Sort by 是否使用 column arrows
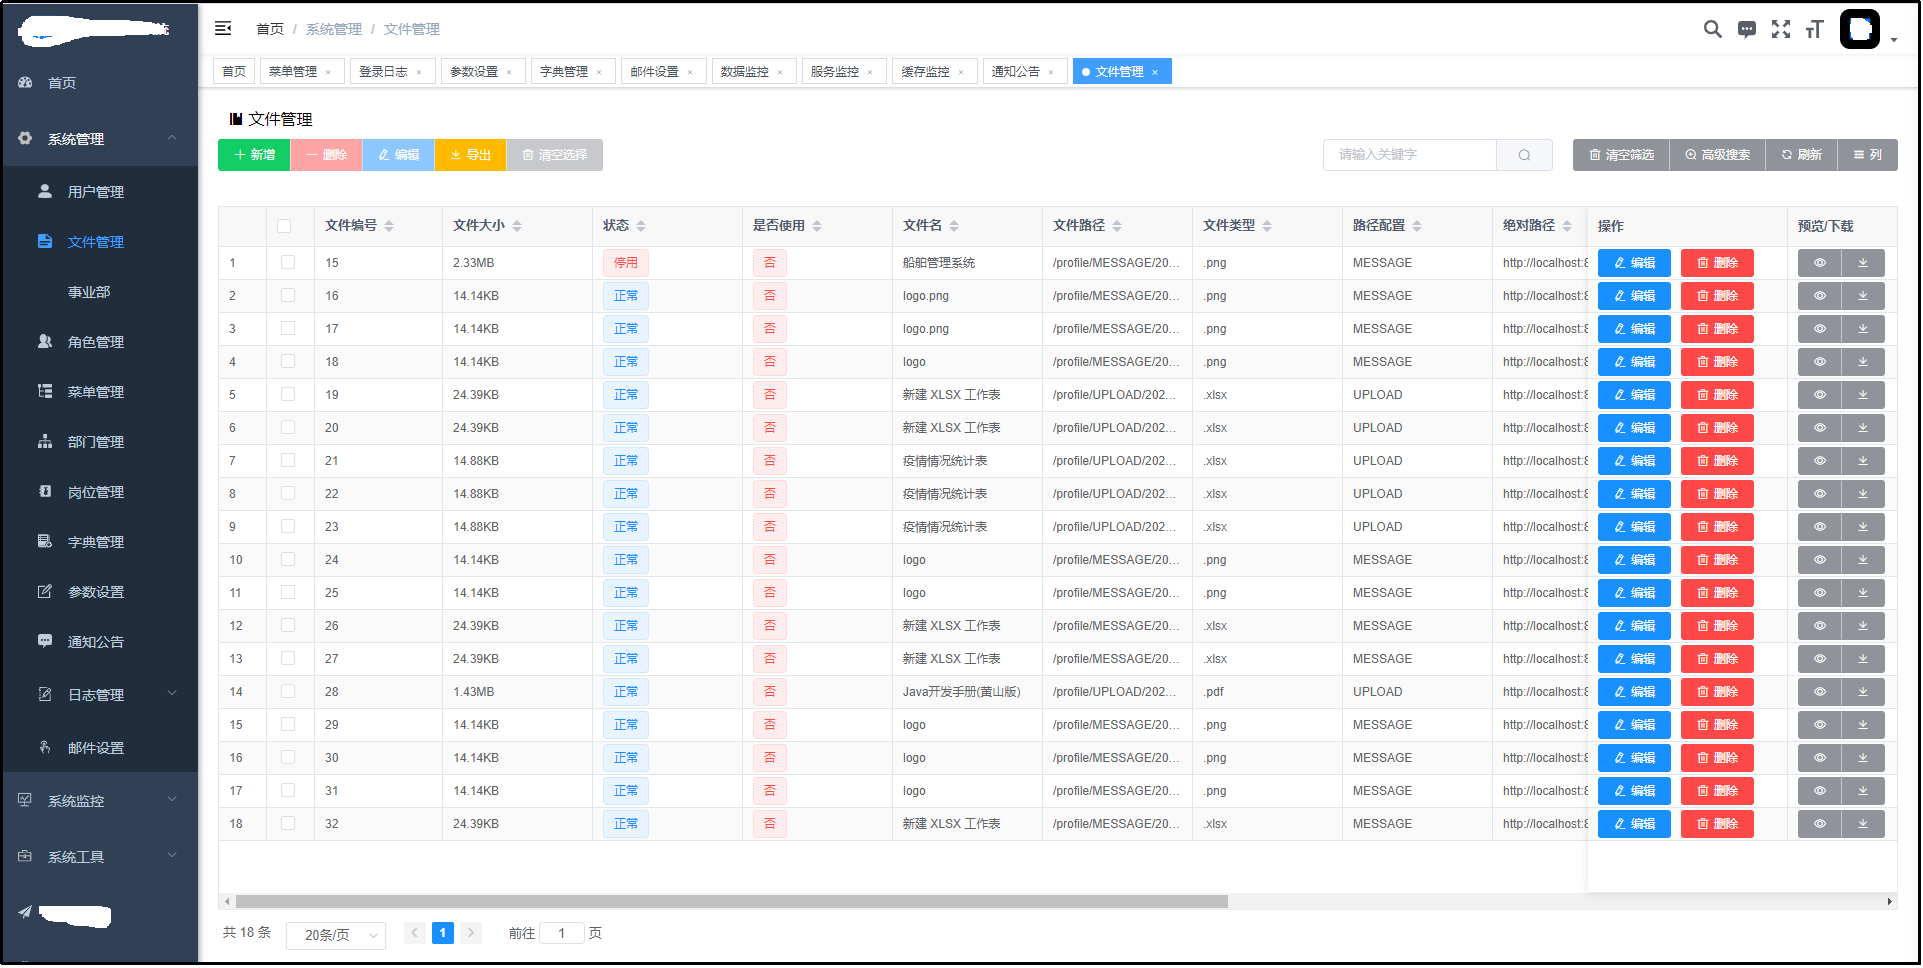This screenshot has width=1923, height=968. pos(817,226)
